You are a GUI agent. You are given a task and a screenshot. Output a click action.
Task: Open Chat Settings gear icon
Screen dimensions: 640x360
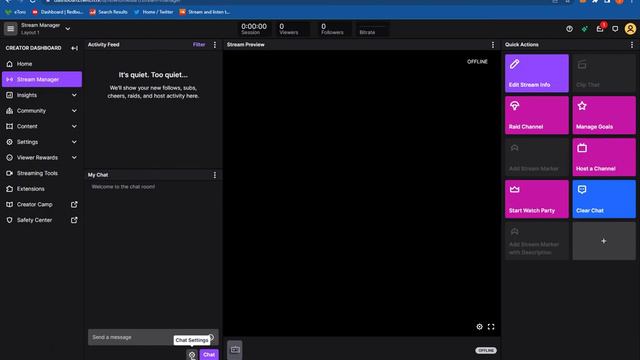(192, 355)
